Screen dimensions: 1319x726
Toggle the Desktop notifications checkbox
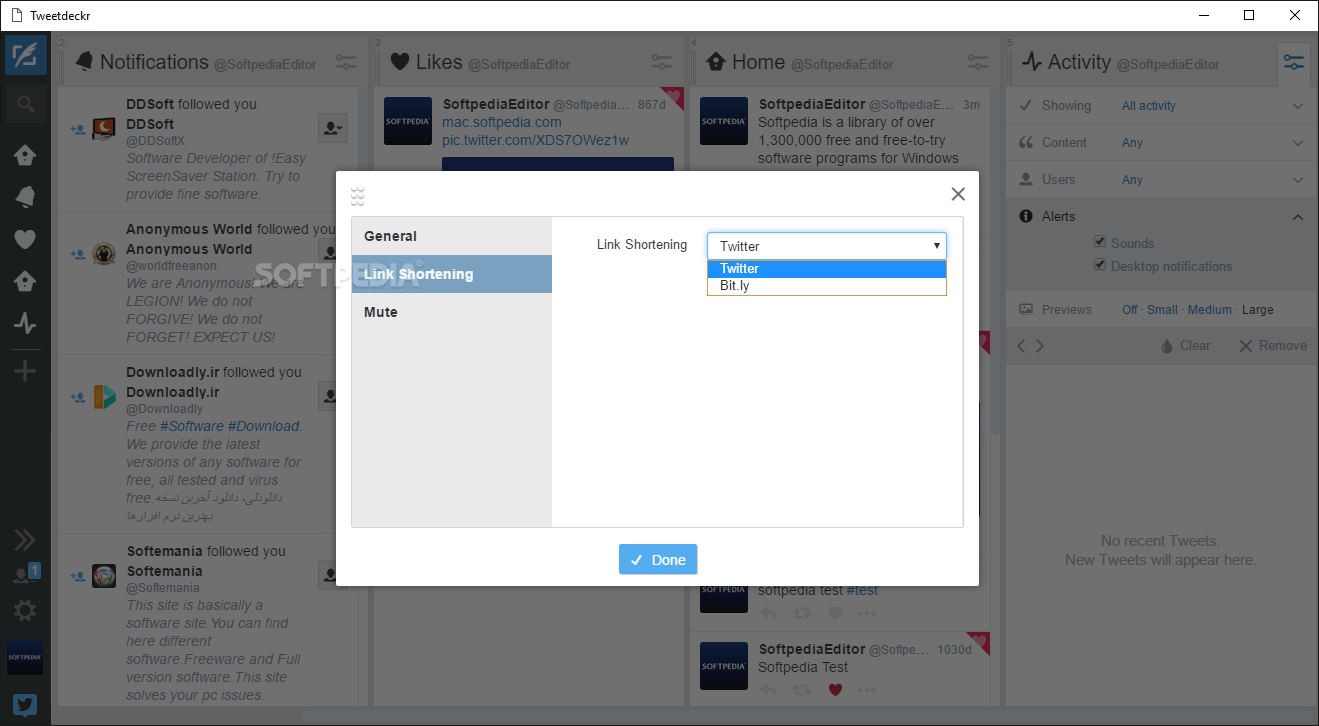pyautogui.click(x=1100, y=265)
